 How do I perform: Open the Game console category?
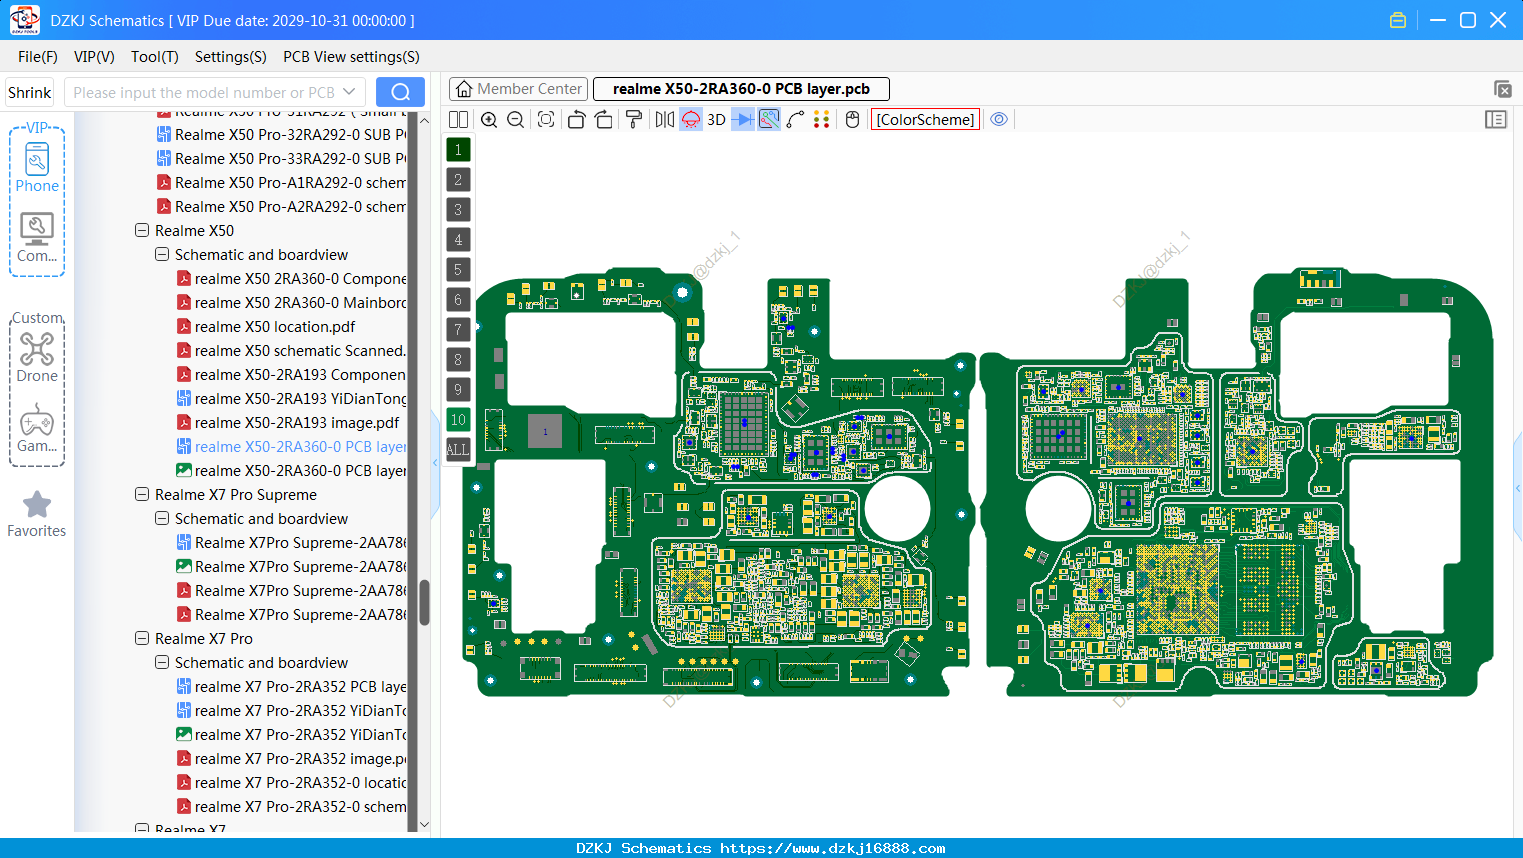[x=37, y=428]
